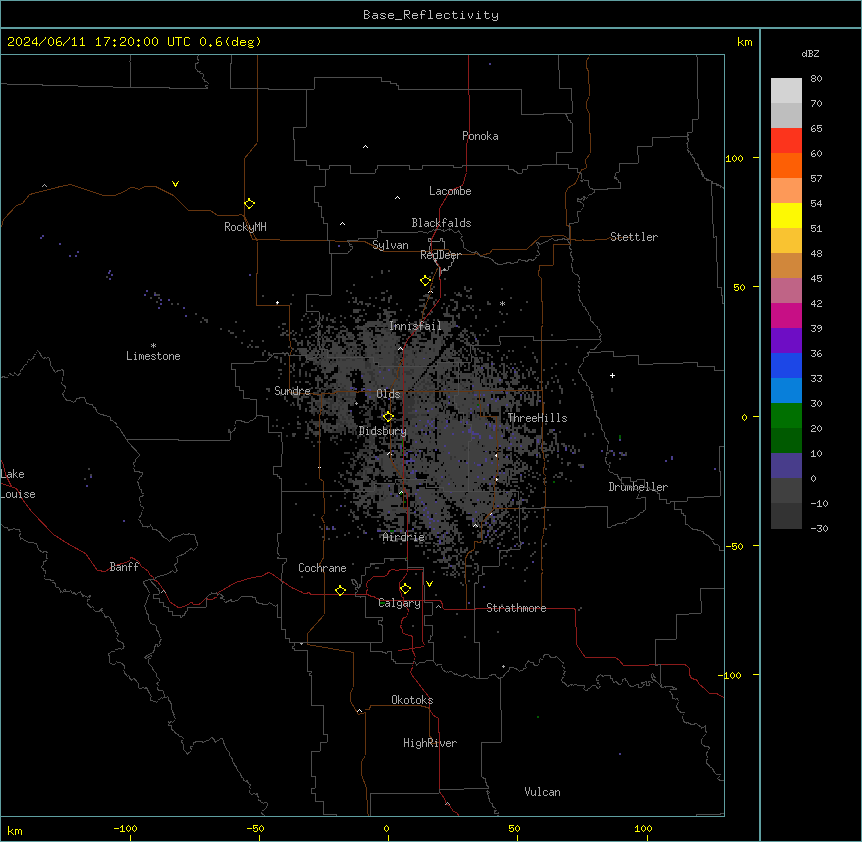
Task: Click the Banff label
Action: click(x=124, y=567)
